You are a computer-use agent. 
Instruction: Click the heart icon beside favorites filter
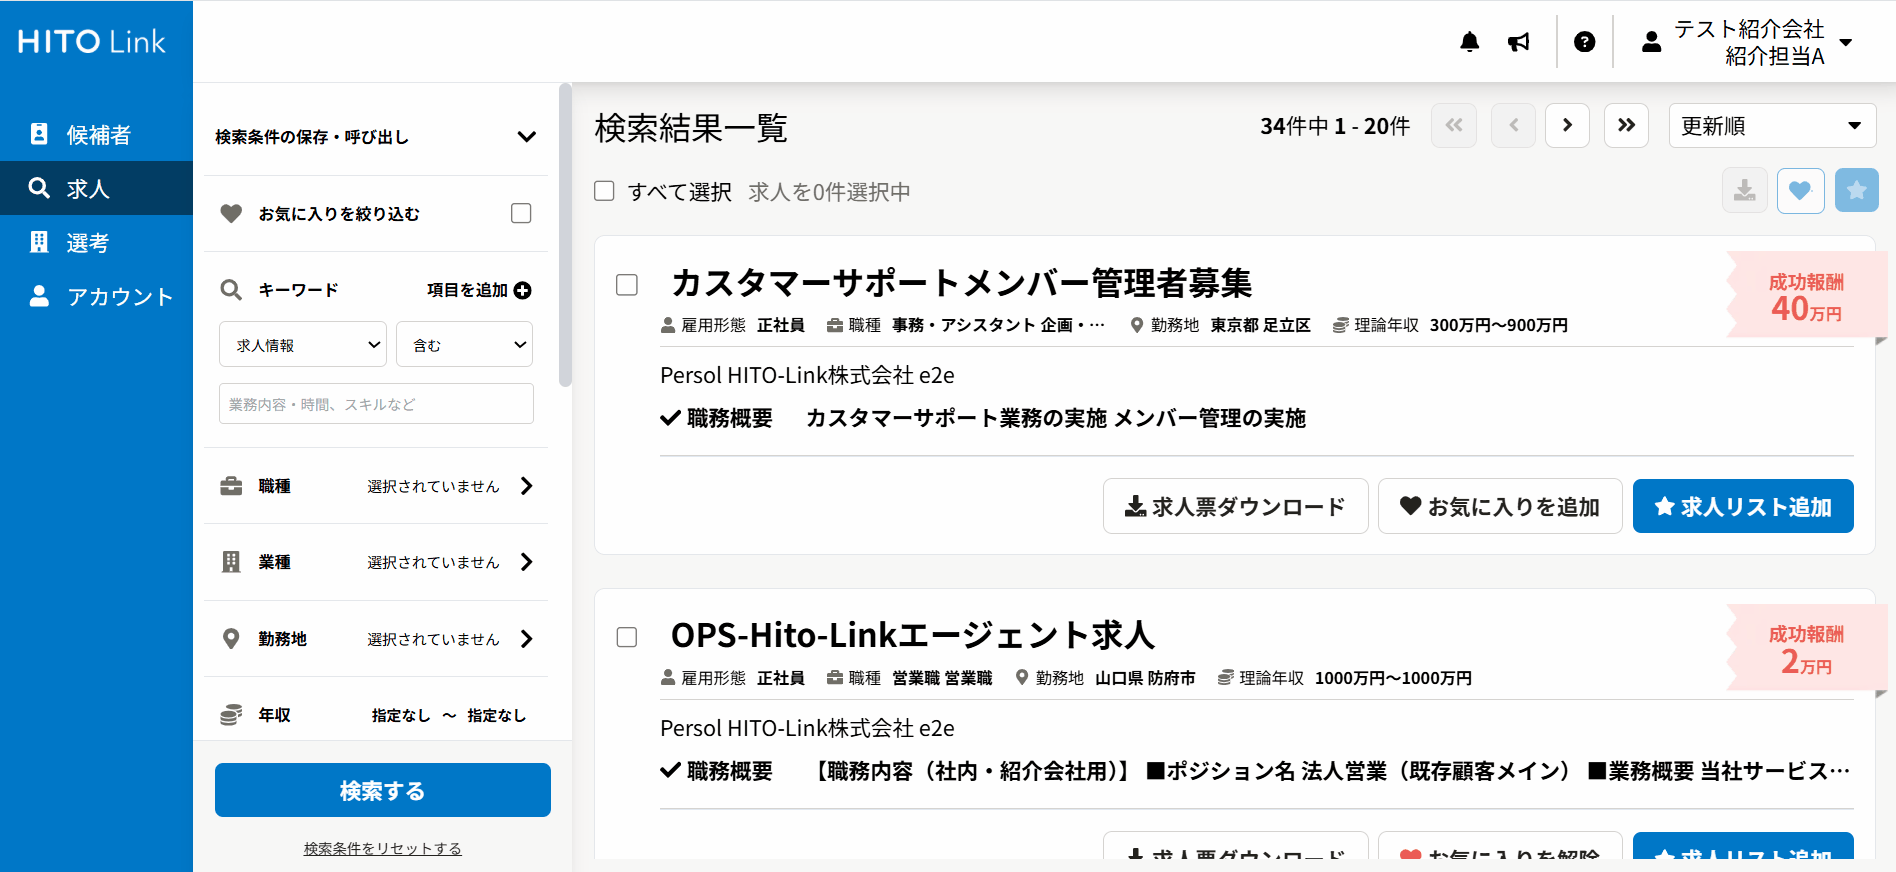(231, 214)
